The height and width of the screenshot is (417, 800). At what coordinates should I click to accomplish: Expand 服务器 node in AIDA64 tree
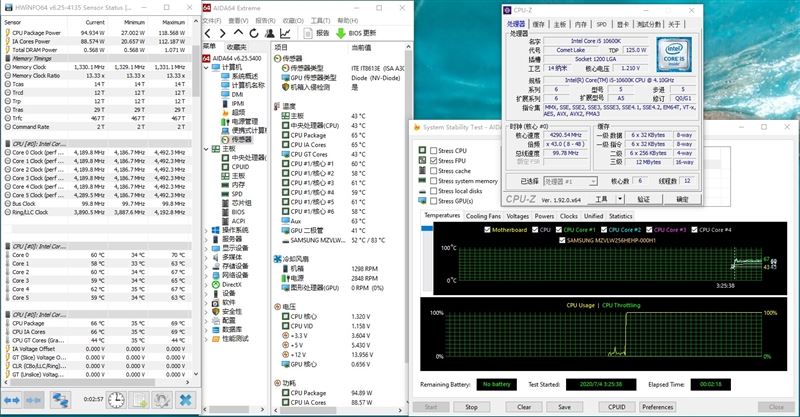[x=206, y=239]
